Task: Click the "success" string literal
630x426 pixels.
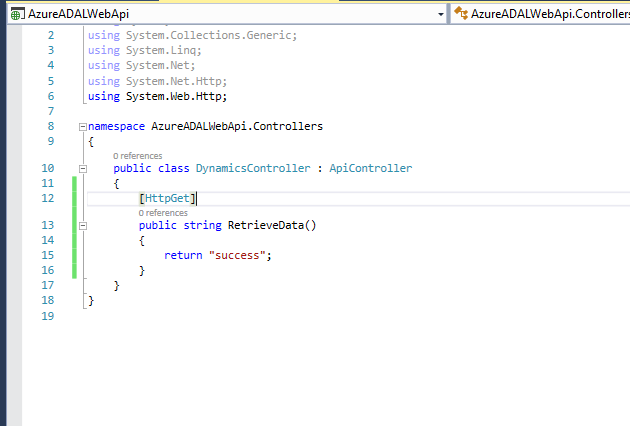Action: [237, 256]
